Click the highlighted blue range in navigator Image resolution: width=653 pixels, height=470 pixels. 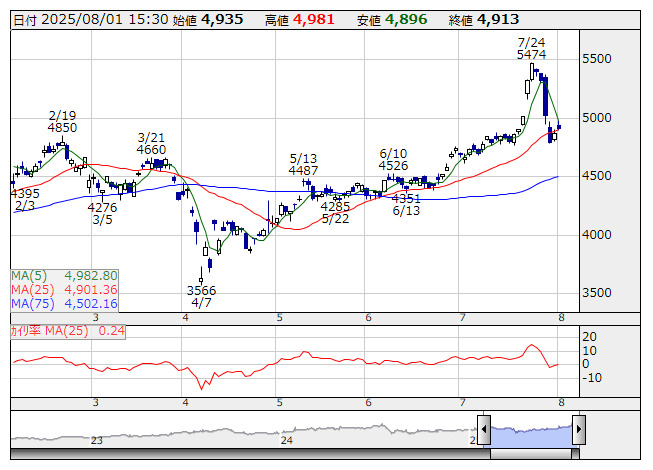[x=530, y=431]
